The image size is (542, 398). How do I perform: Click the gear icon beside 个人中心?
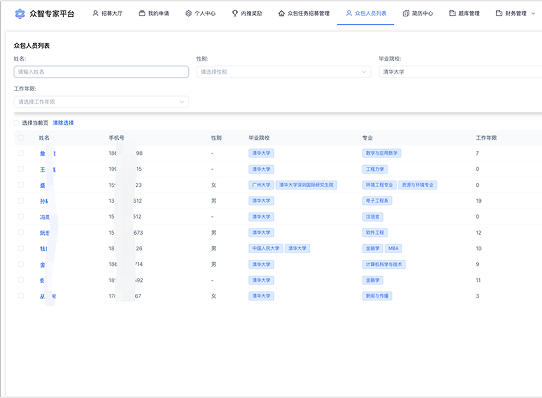pos(188,13)
